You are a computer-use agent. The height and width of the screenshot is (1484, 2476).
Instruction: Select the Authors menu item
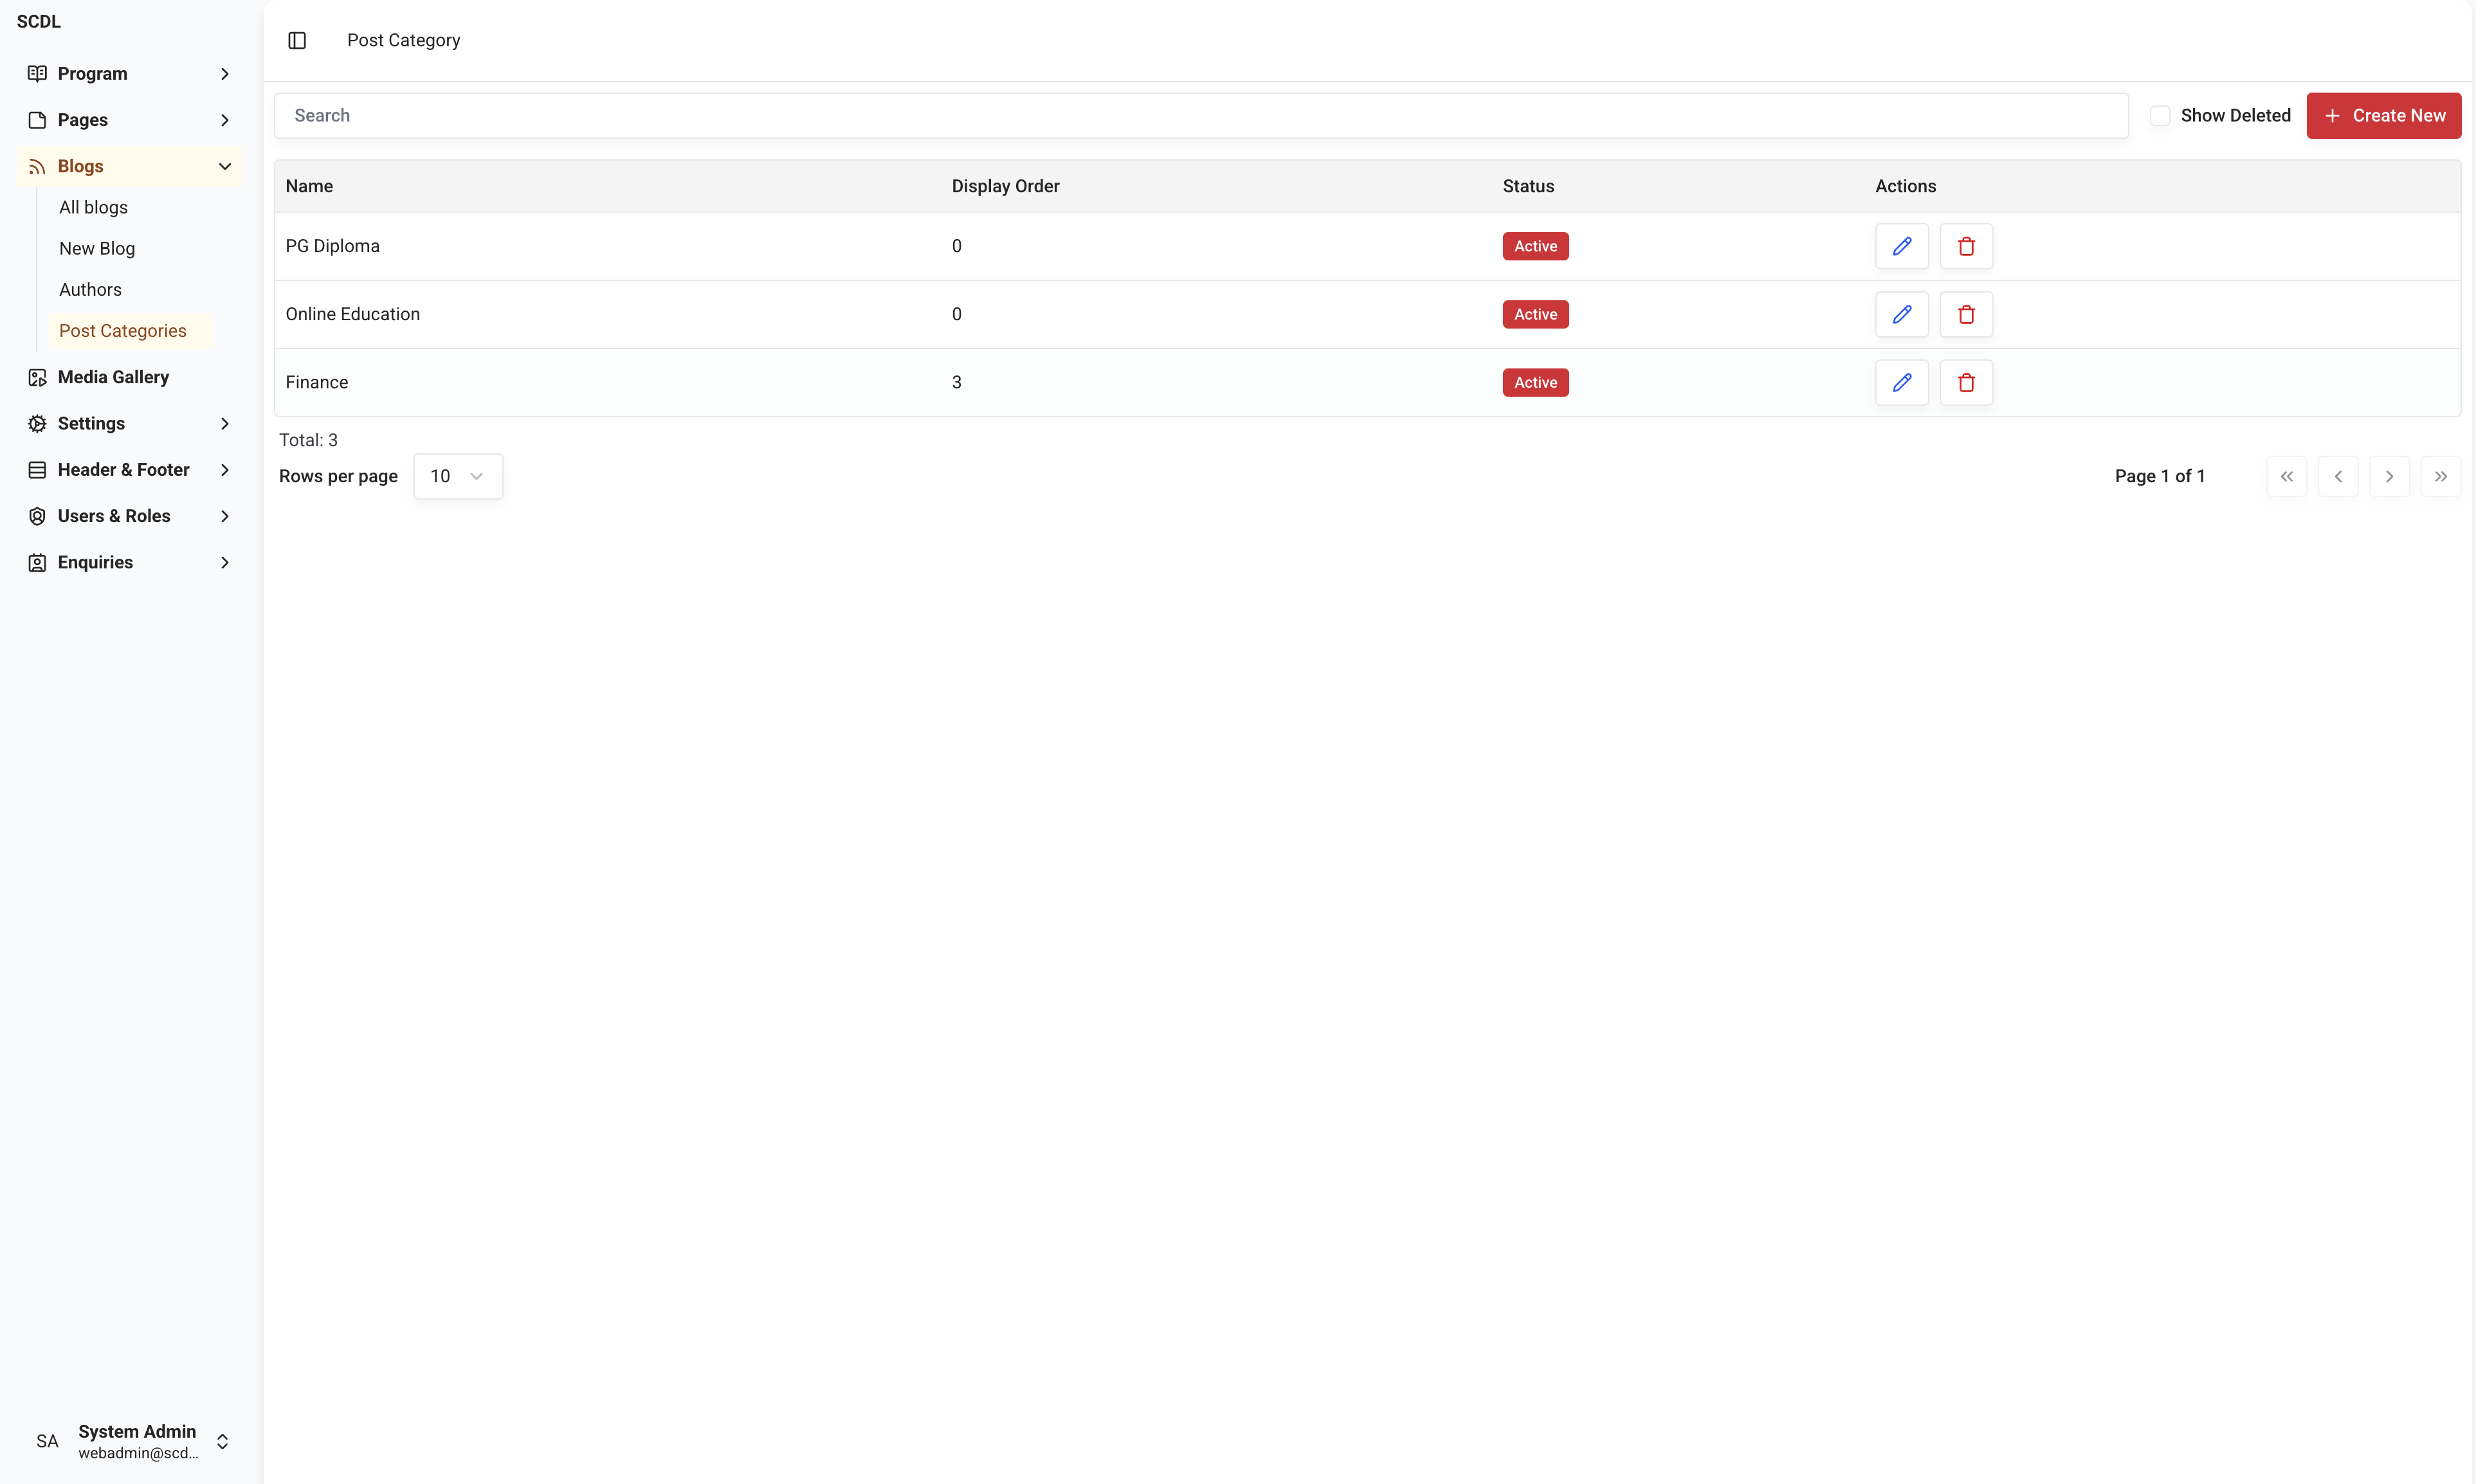coord(90,289)
